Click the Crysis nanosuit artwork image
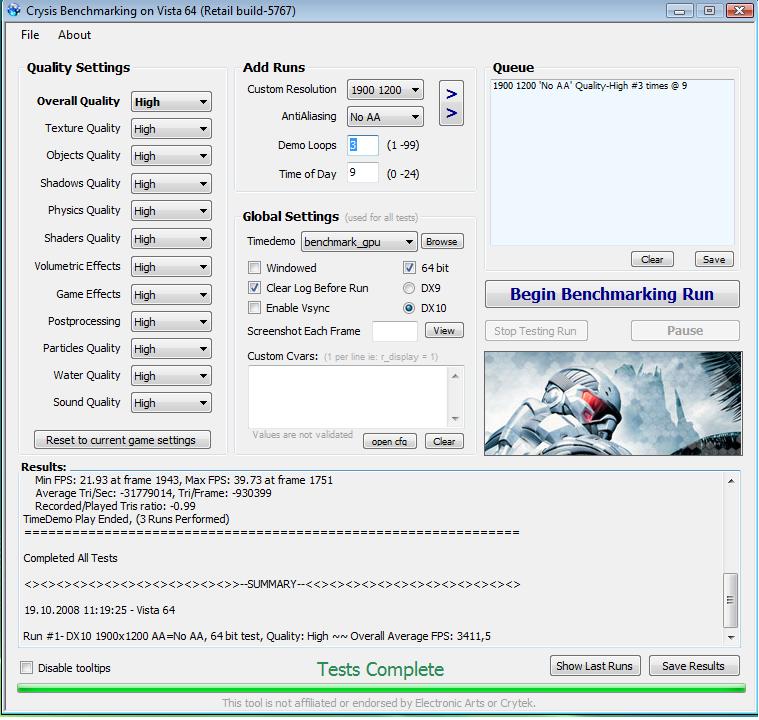Image resolution: width=759 pixels, height=720 pixels. coord(613,403)
